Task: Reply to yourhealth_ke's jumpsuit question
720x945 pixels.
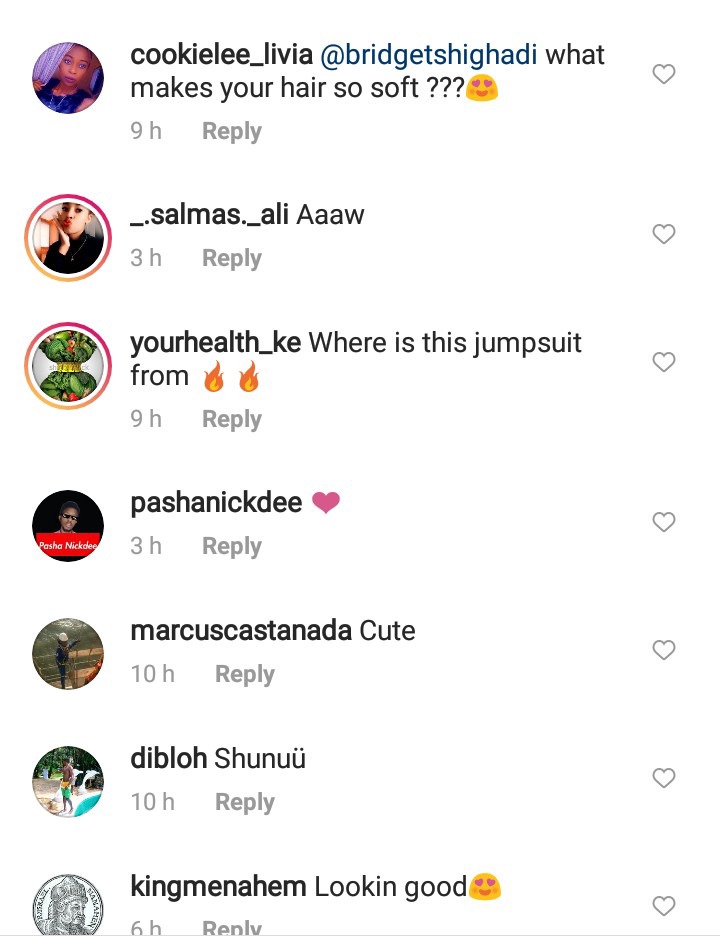Action: click(x=232, y=419)
